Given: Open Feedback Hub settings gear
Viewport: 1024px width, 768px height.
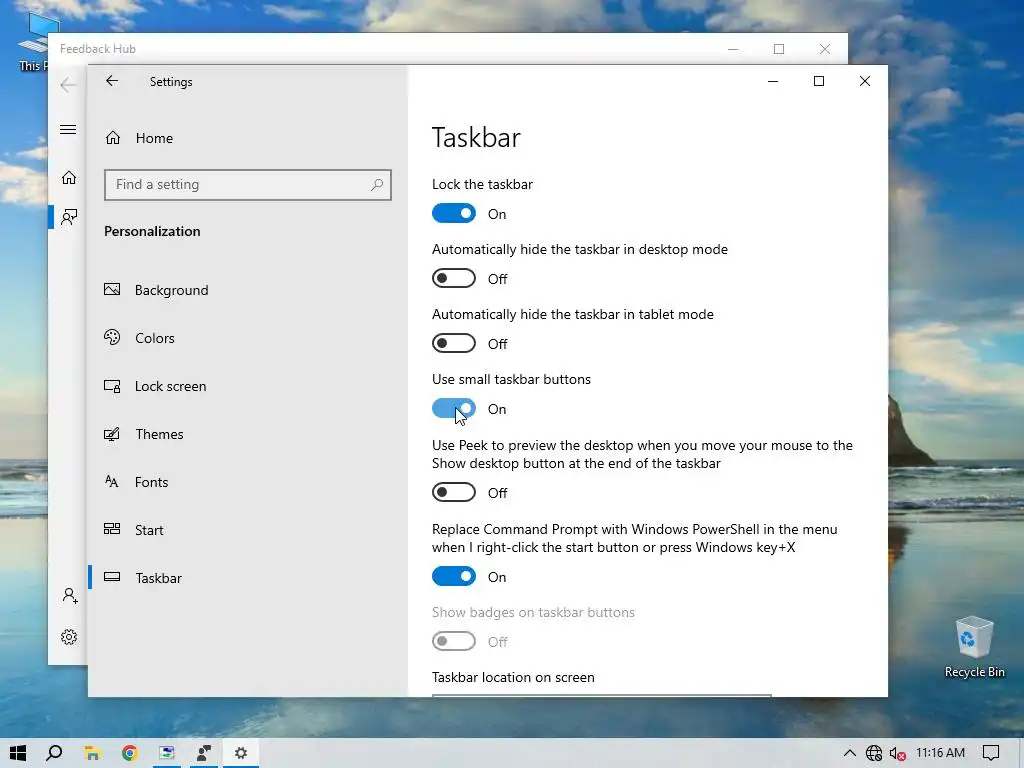Looking at the screenshot, I should [x=69, y=637].
